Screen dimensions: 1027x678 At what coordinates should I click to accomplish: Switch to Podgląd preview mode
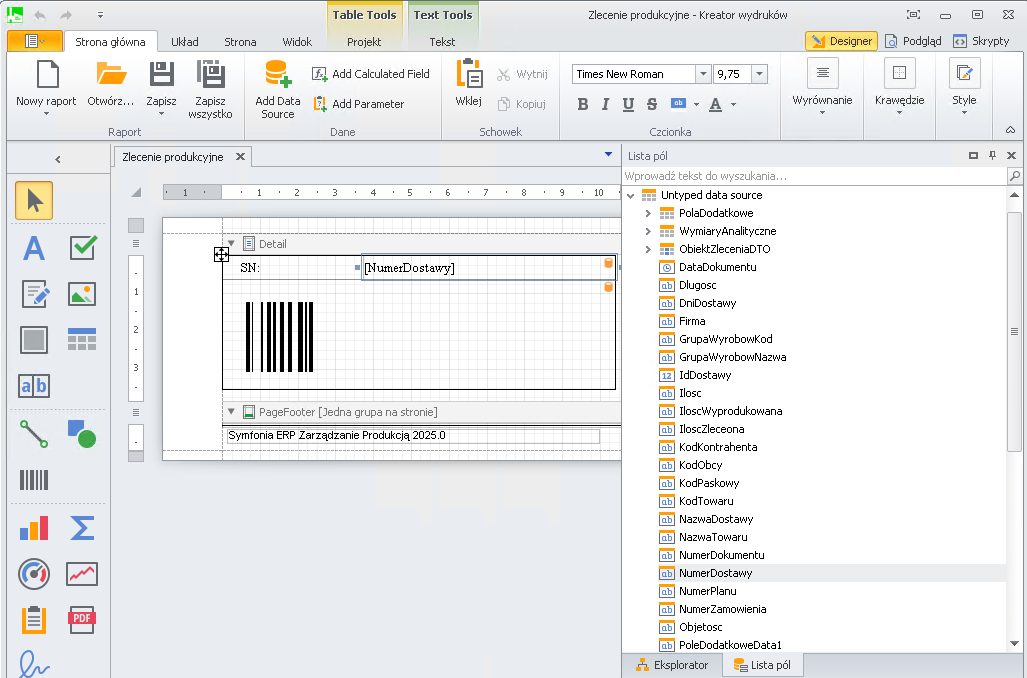913,41
